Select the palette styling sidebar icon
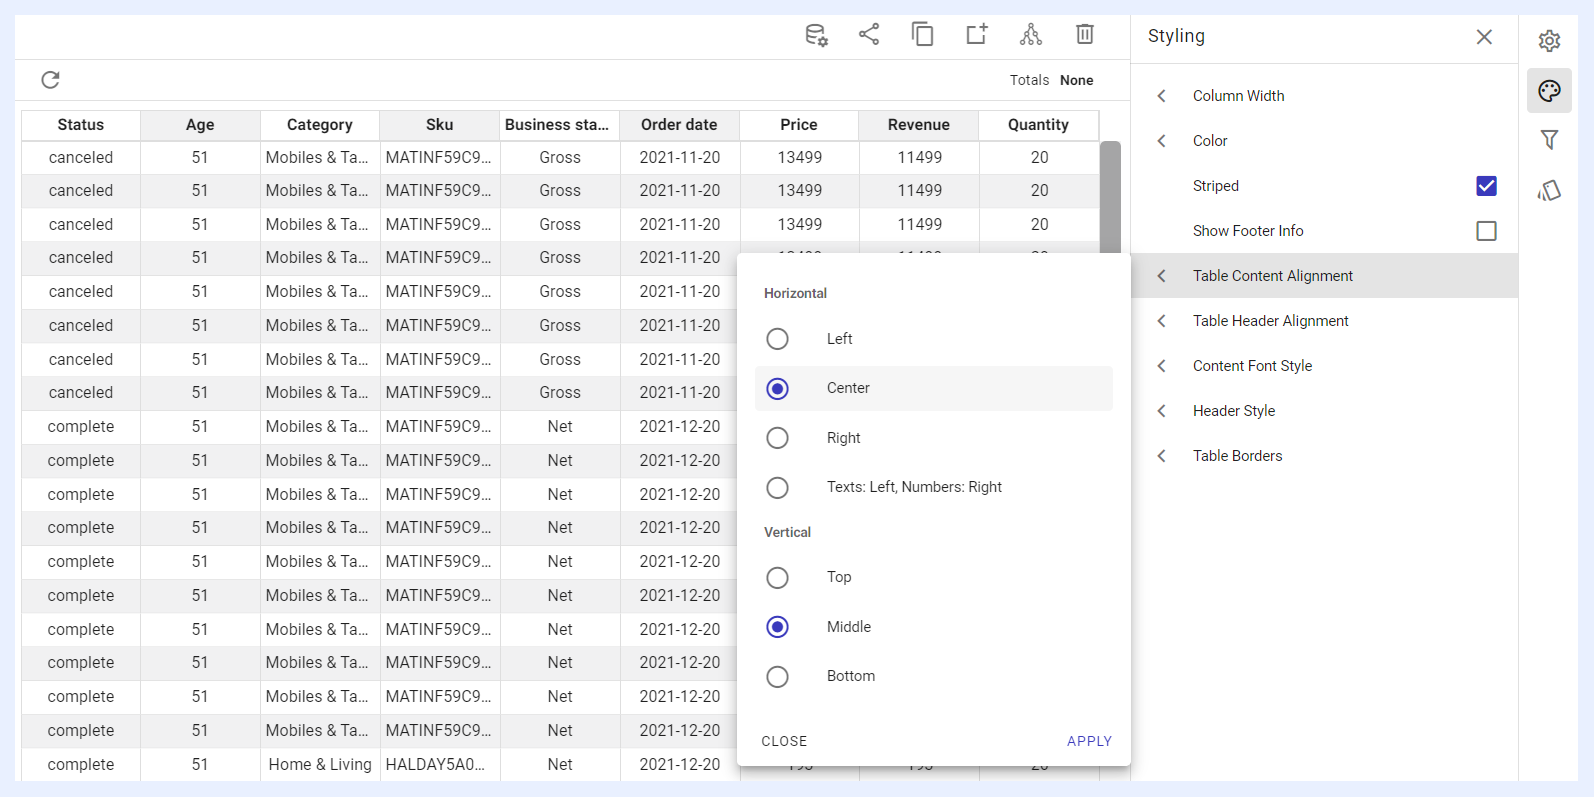 1549,91
